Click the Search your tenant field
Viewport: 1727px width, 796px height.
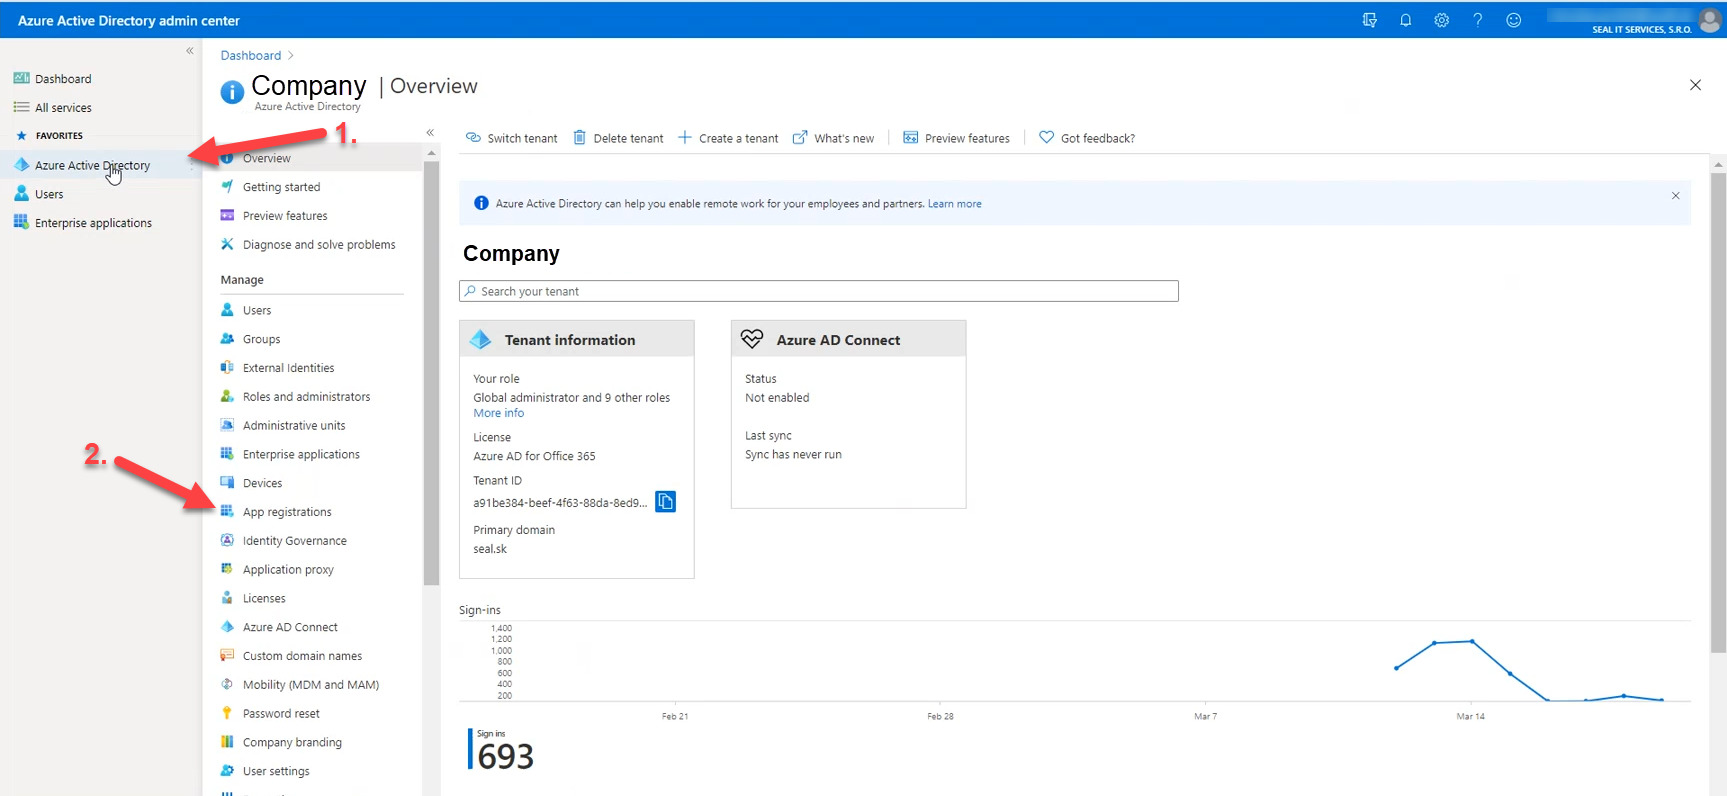pyautogui.click(x=819, y=291)
